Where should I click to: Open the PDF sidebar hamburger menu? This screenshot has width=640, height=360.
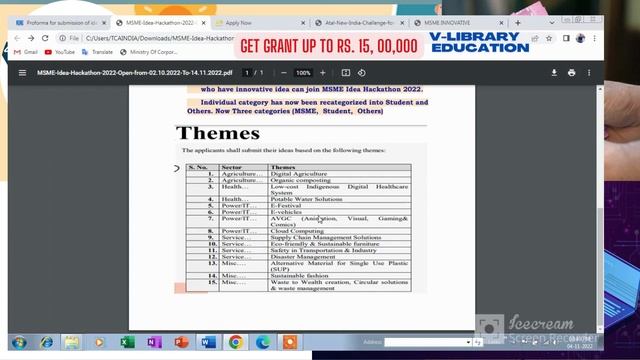[x=22, y=73]
